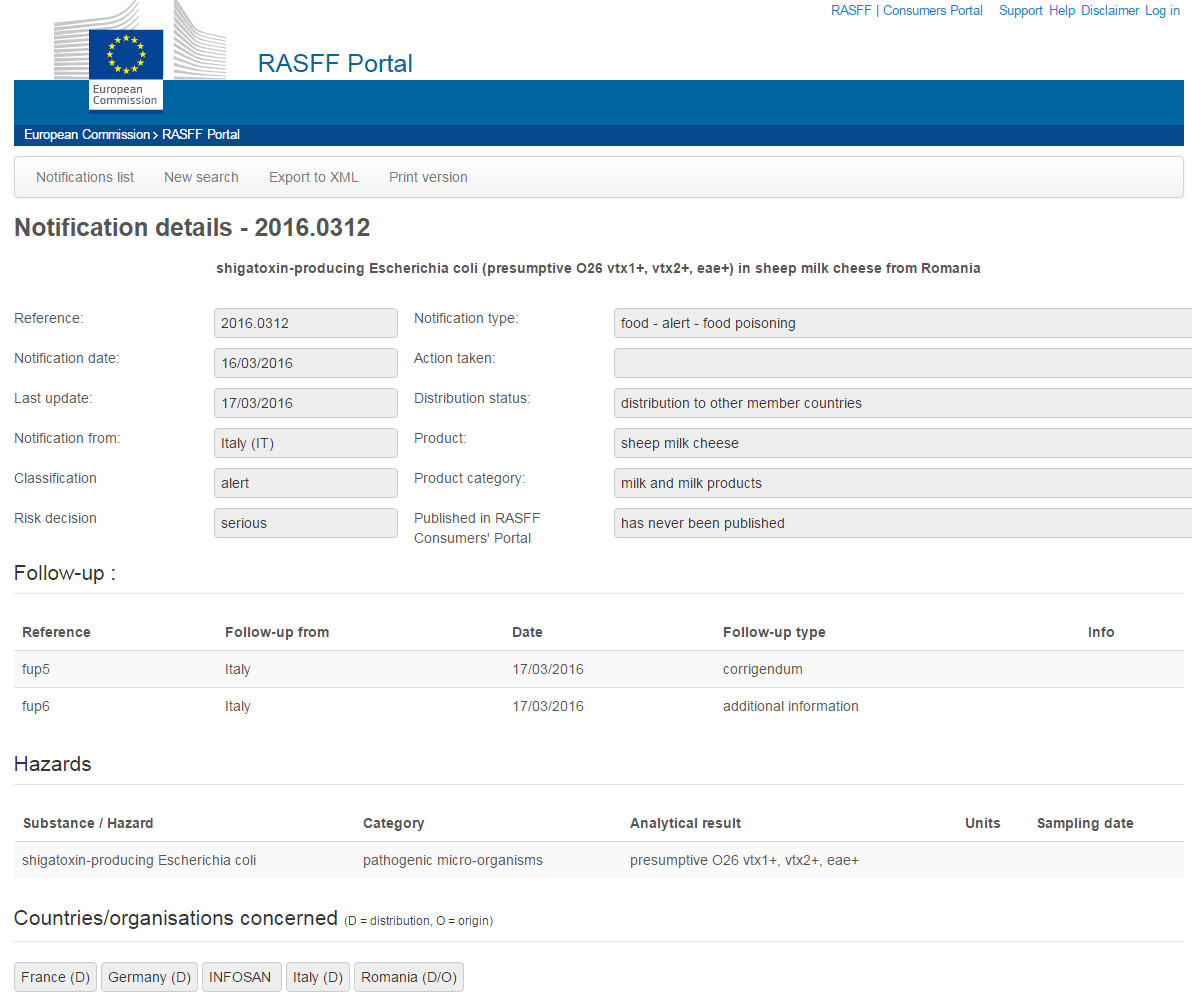This screenshot has width=1192, height=994.
Task: Click the European Commission logo
Action: point(125,68)
